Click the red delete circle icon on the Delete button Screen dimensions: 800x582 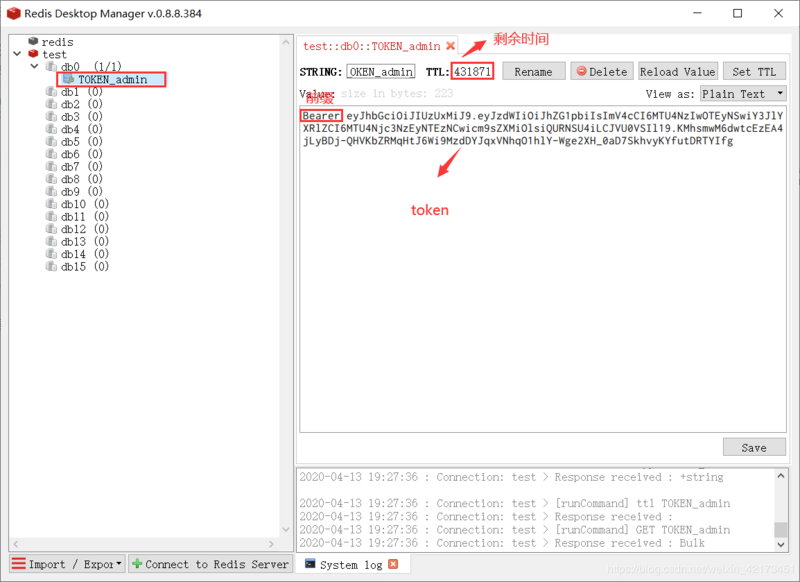pyautogui.click(x=583, y=70)
